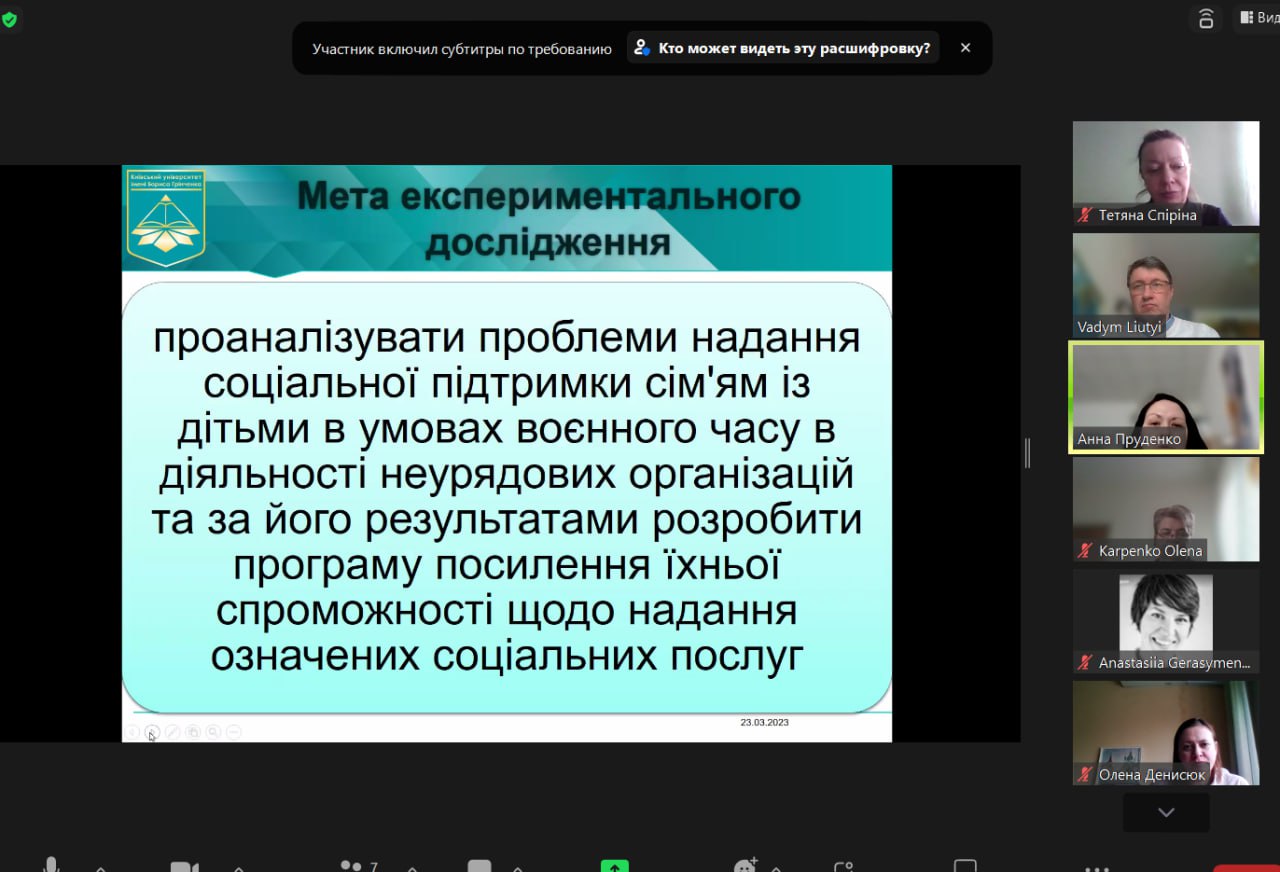Expand audio options arrow beside microphone

[x=100, y=867]
